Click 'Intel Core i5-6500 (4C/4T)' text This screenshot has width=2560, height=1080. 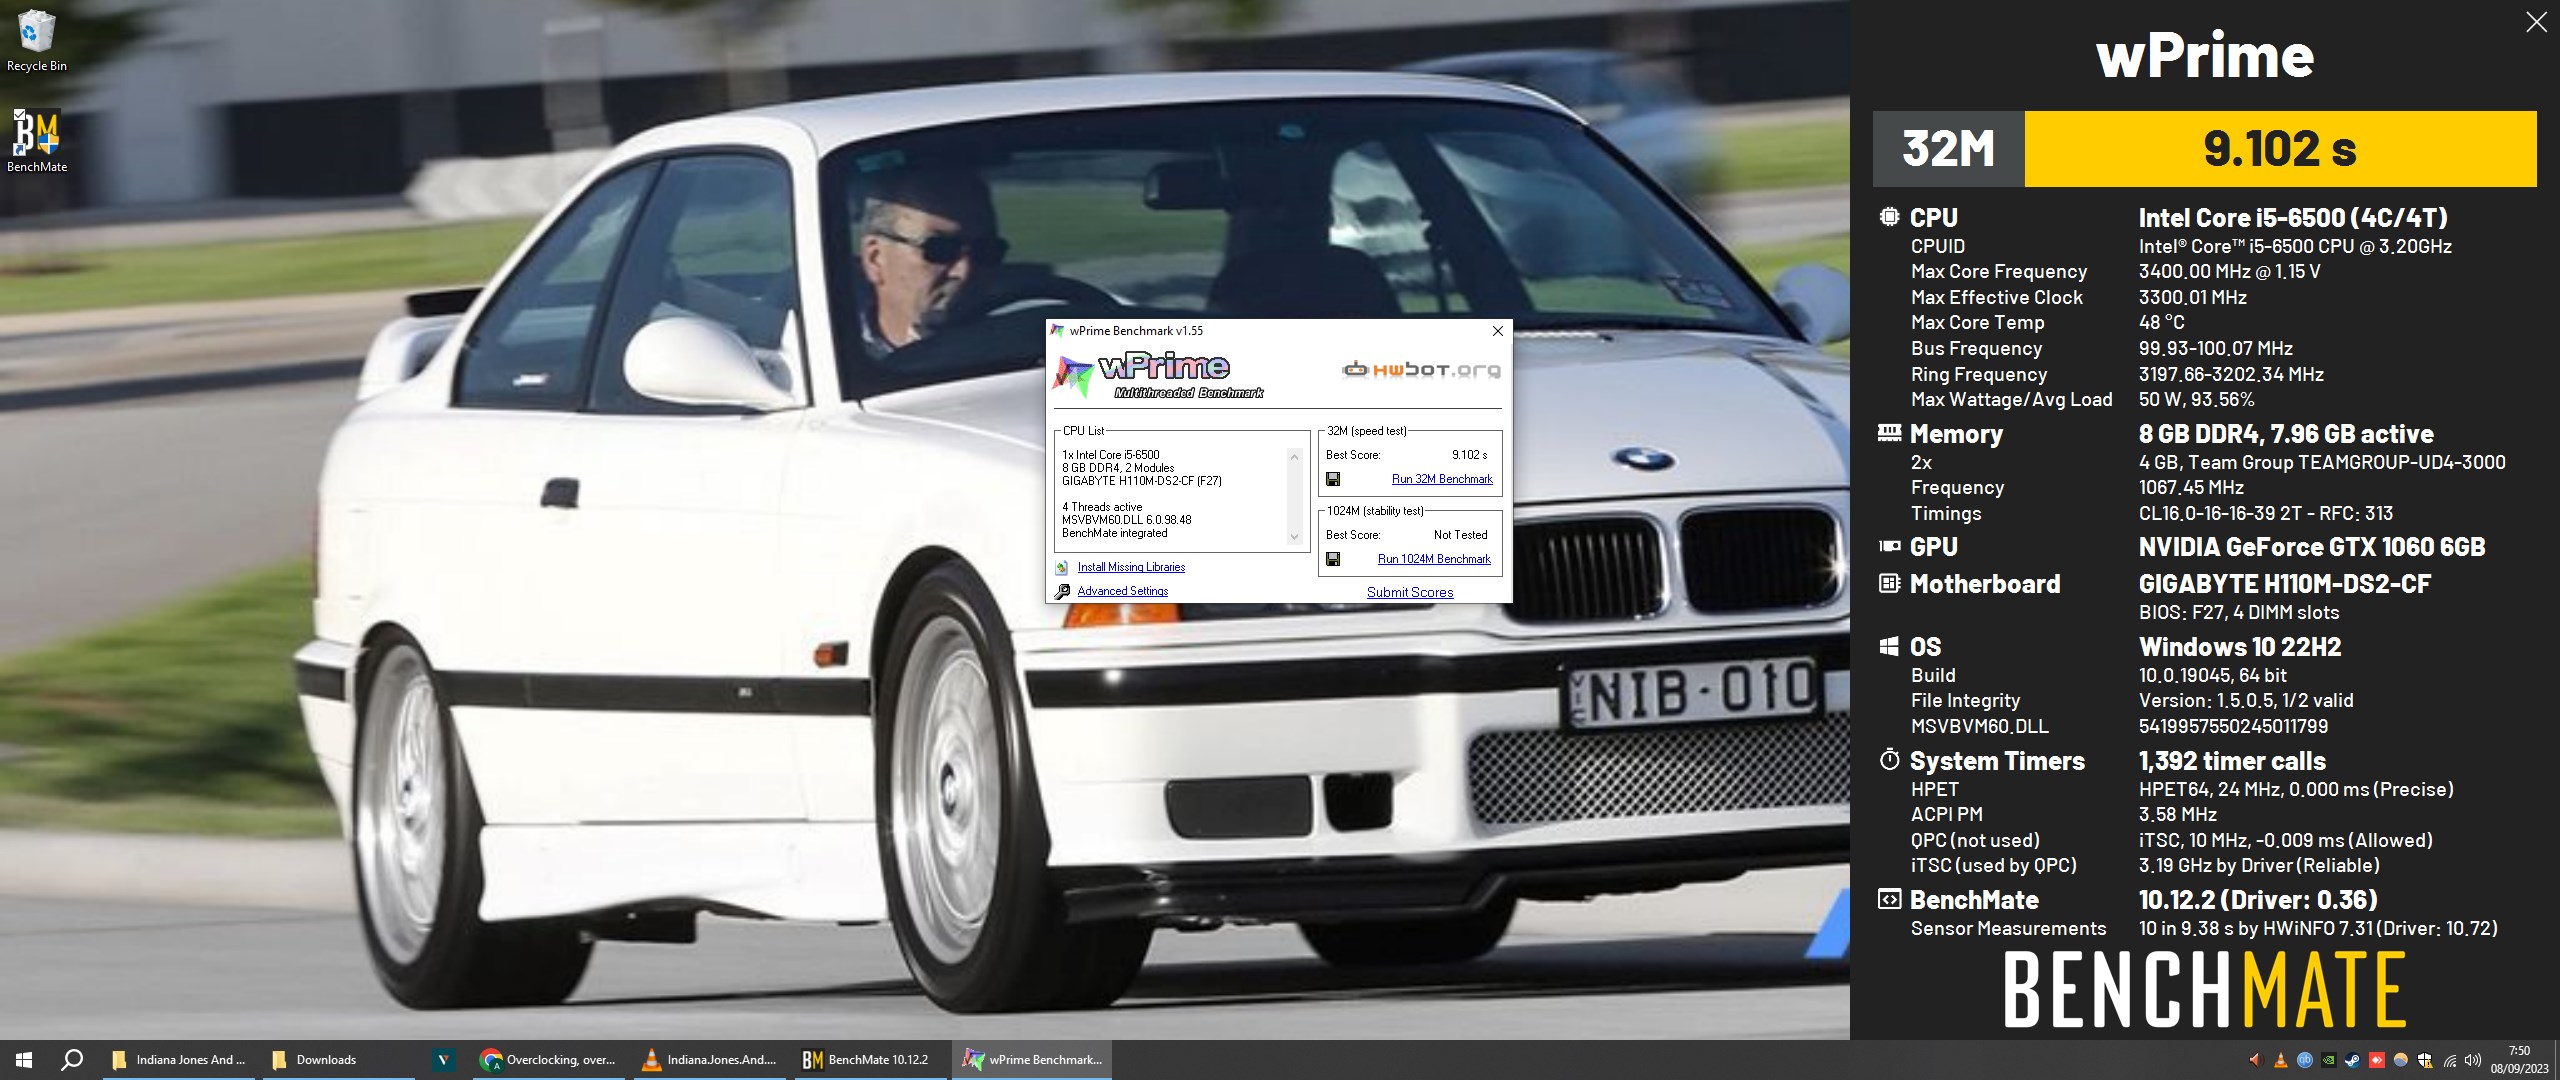tap(2293, 217)
